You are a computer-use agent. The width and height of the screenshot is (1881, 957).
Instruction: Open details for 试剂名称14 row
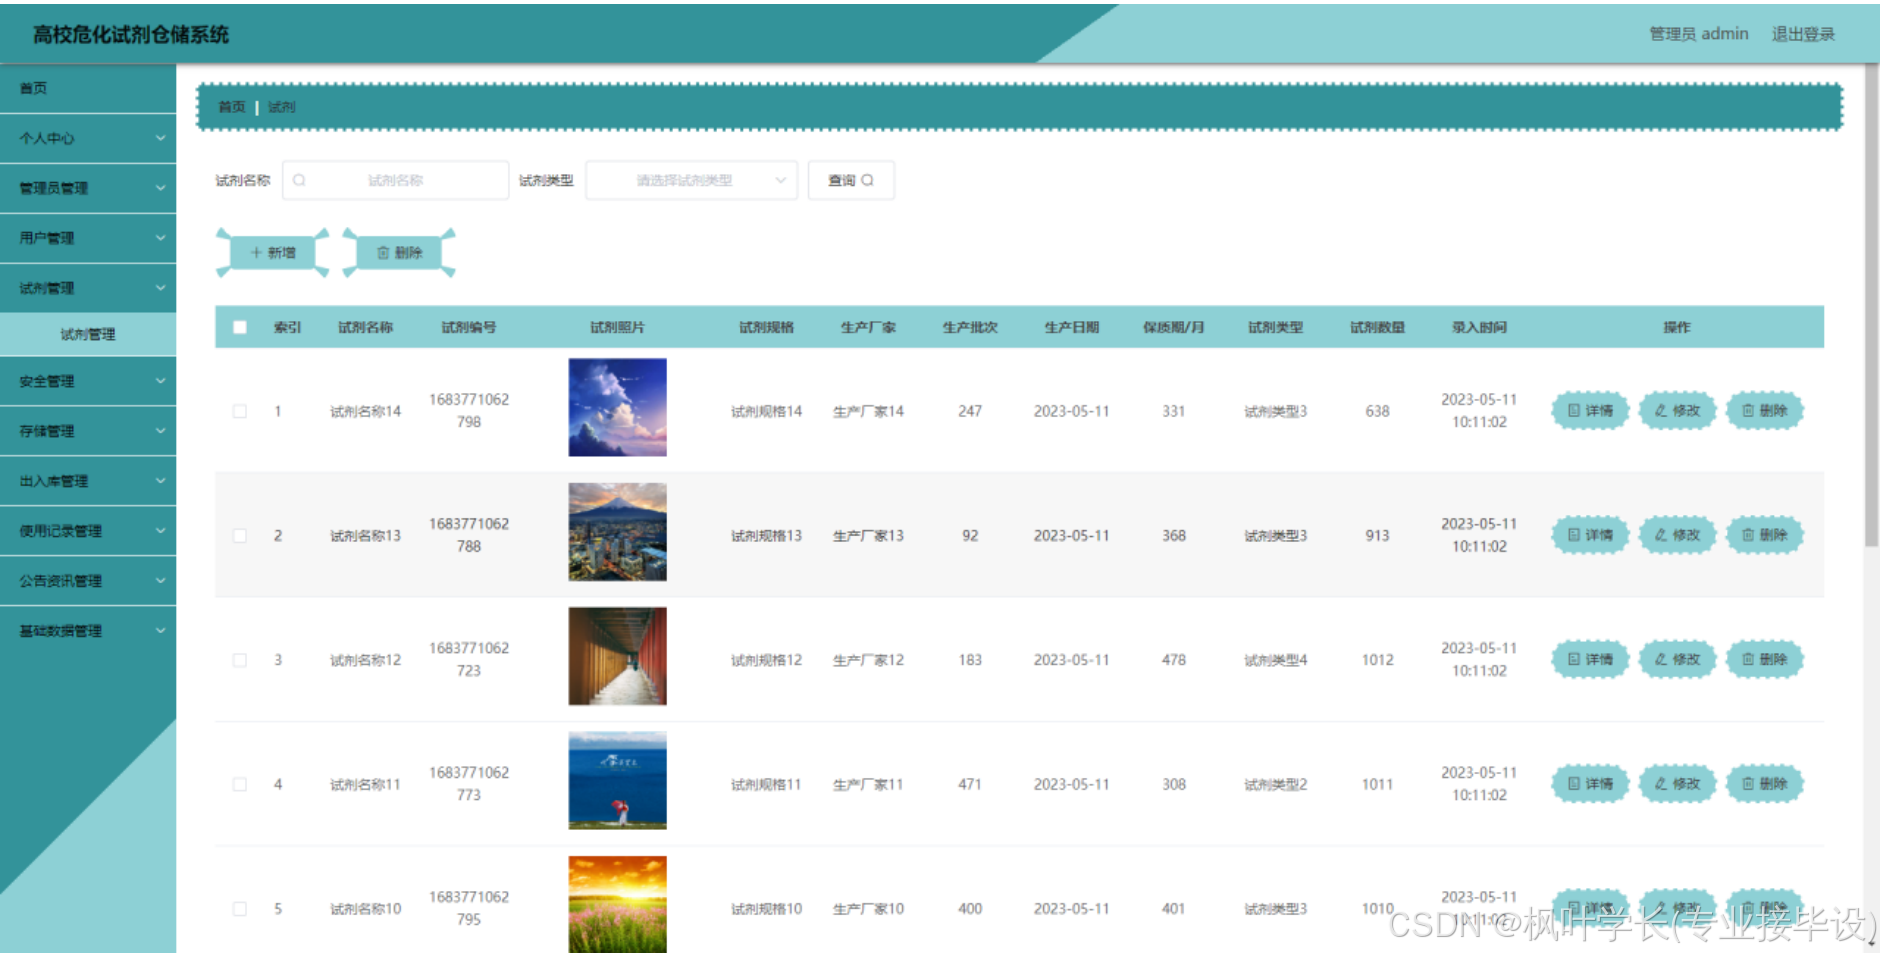click(x=1589, y=411)
